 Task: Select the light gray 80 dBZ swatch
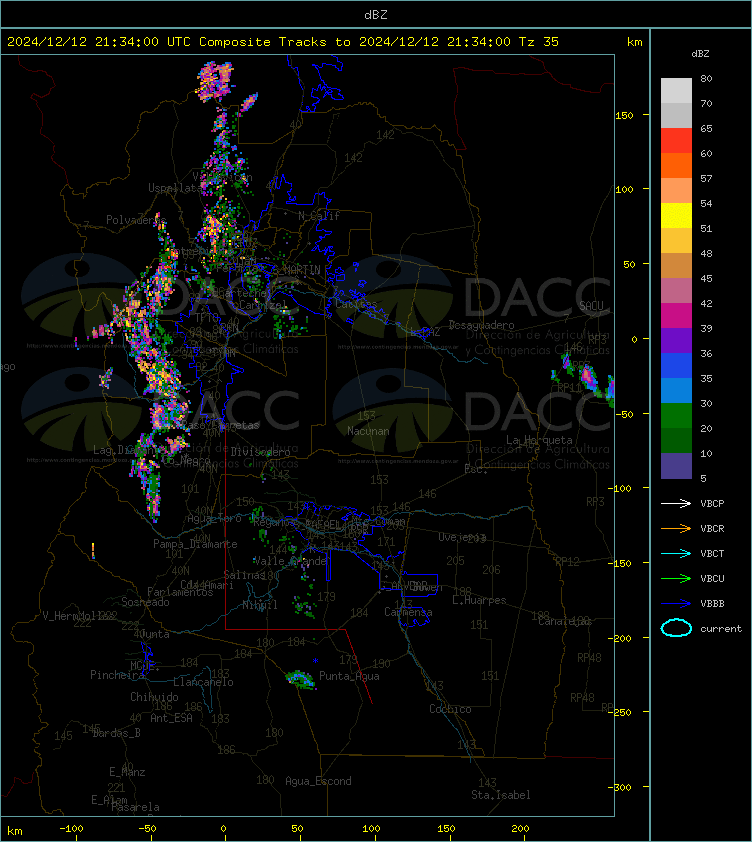point(676,90)
